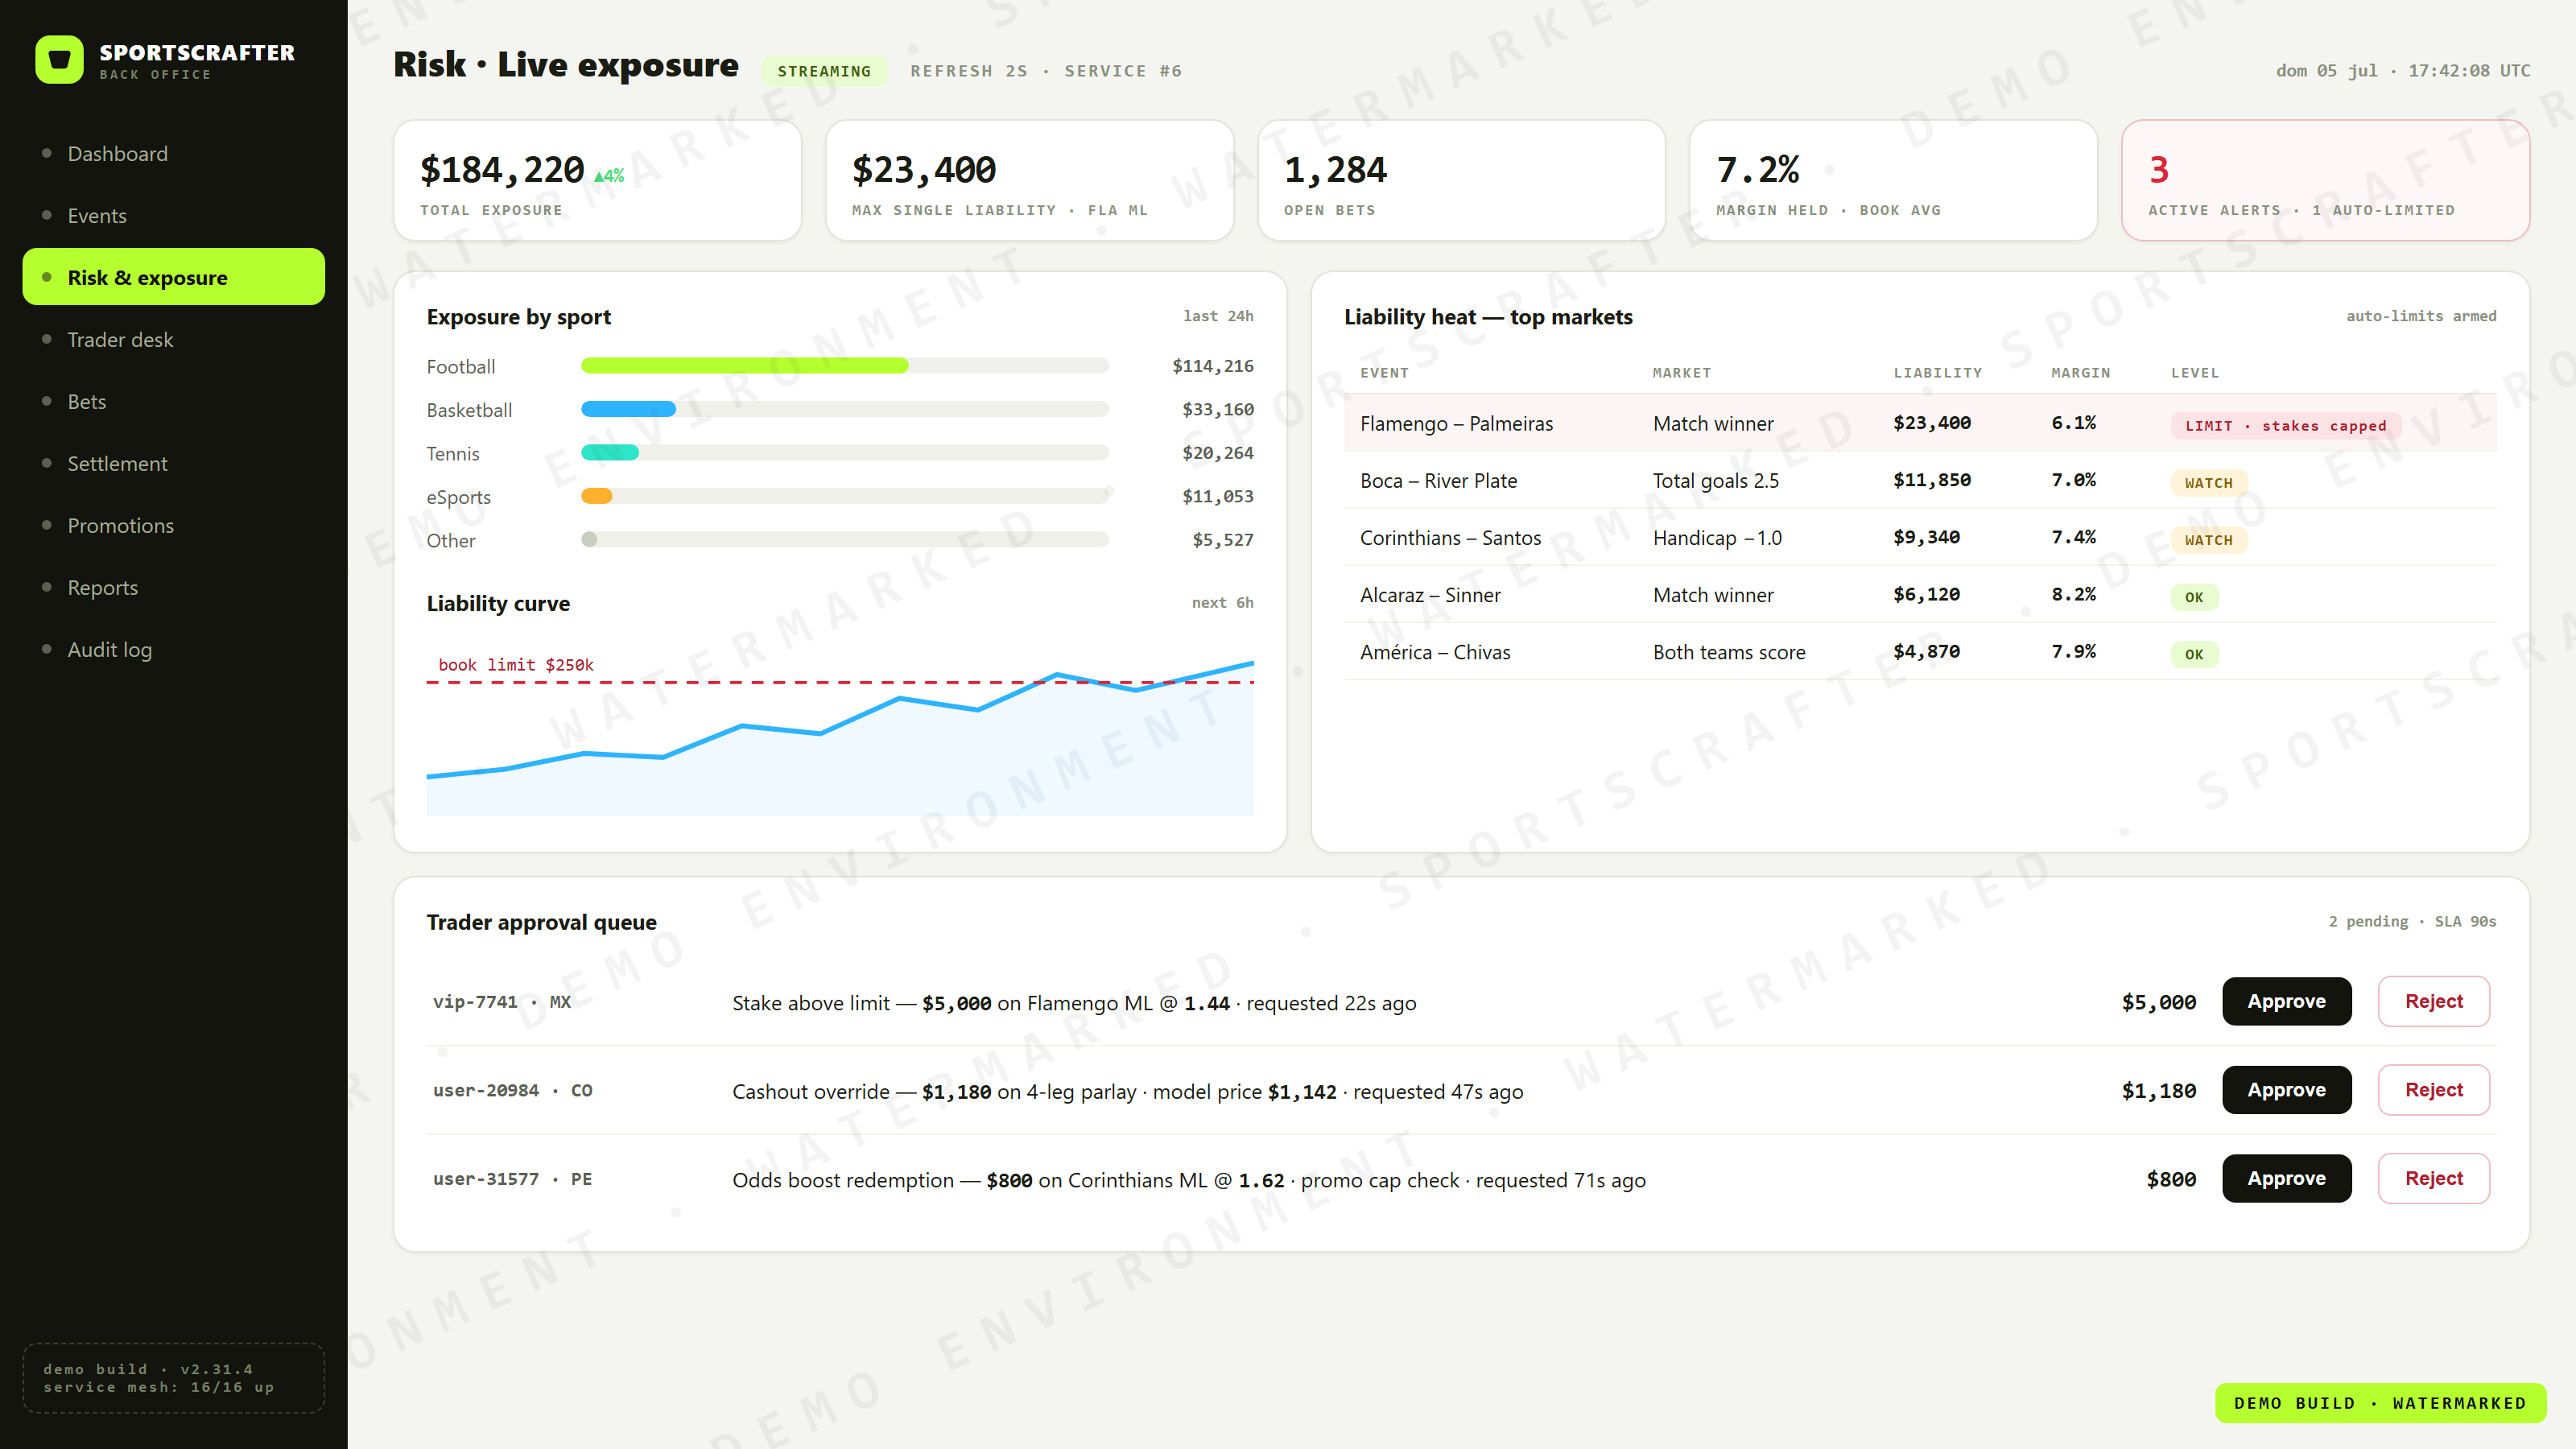Click Both teams score market cell

(1728, 651)
